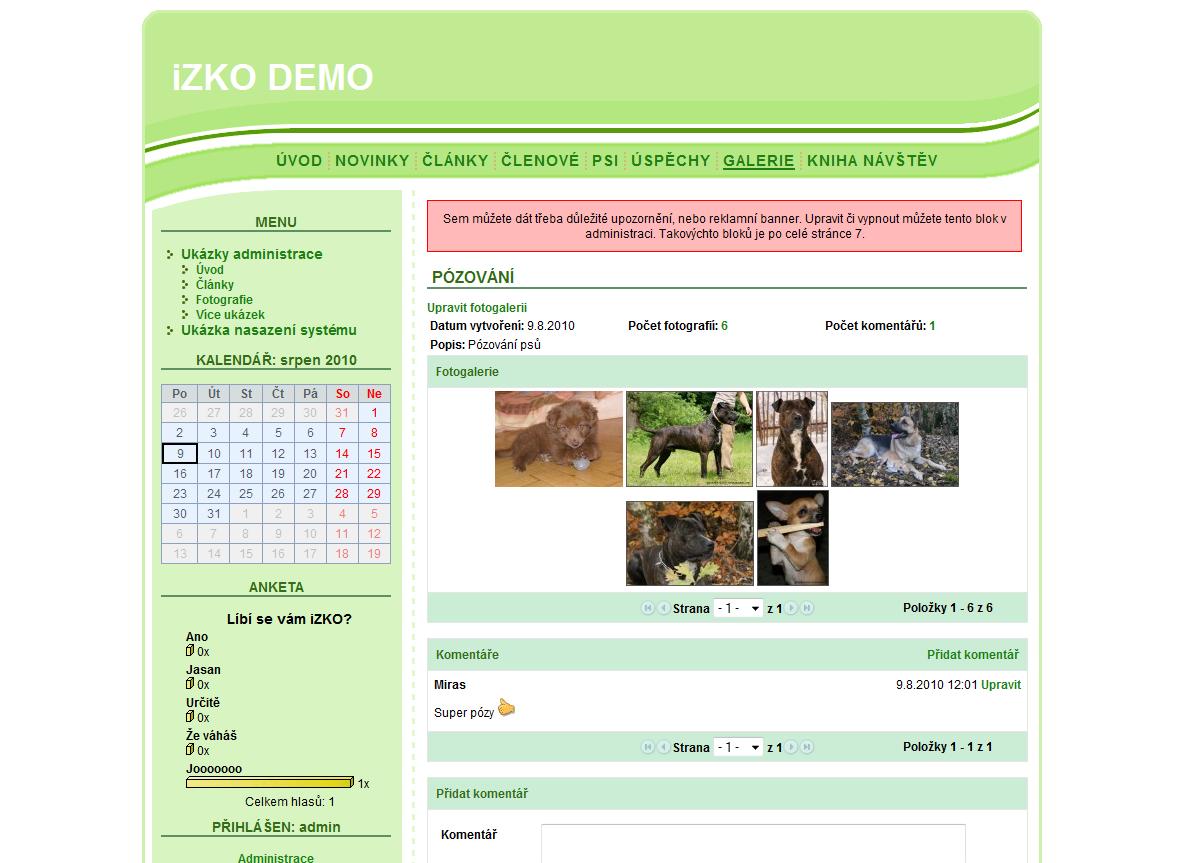Open comments page number dropdown
The image size is (1184, 863).
click(738, 747)
